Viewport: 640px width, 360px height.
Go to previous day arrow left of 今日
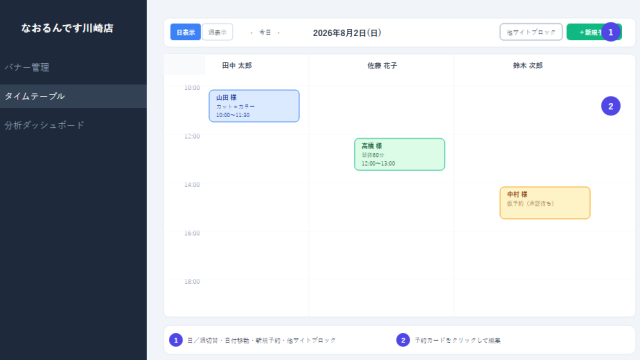coord(251,33)
